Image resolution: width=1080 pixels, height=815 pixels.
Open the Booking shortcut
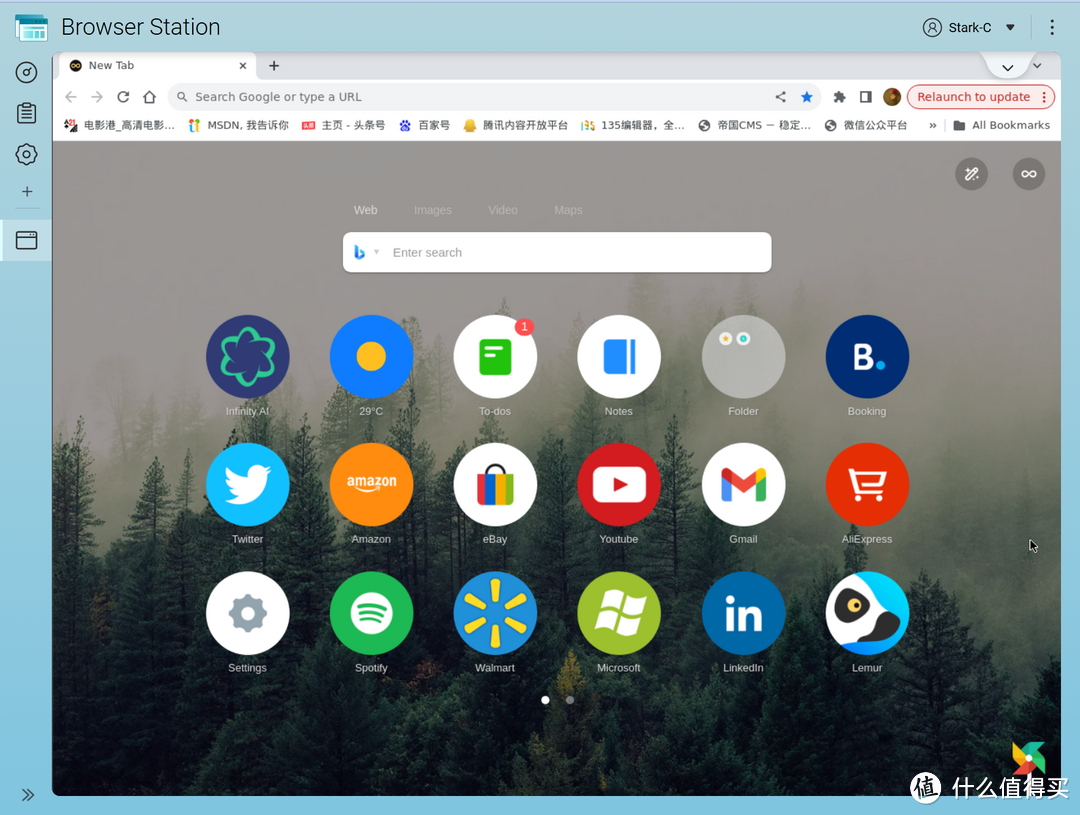(x=867, y=356)
